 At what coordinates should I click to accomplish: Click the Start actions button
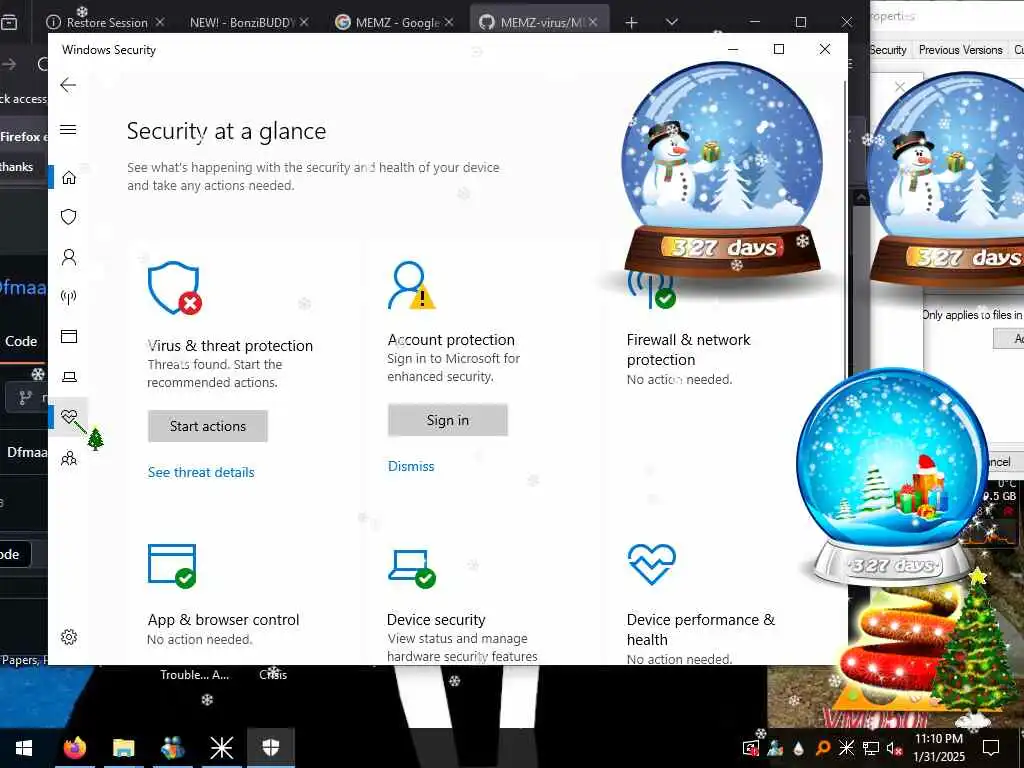click(x=208, y=426)
